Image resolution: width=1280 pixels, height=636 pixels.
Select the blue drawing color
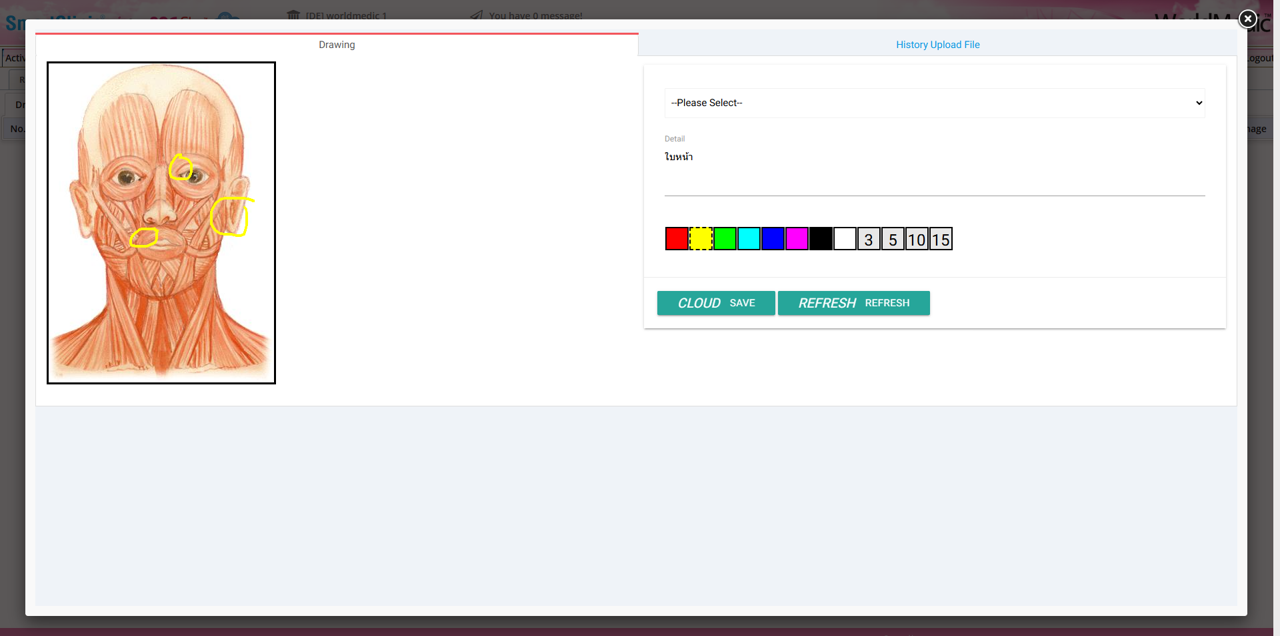pyautogui.click(x=773, y=239)
